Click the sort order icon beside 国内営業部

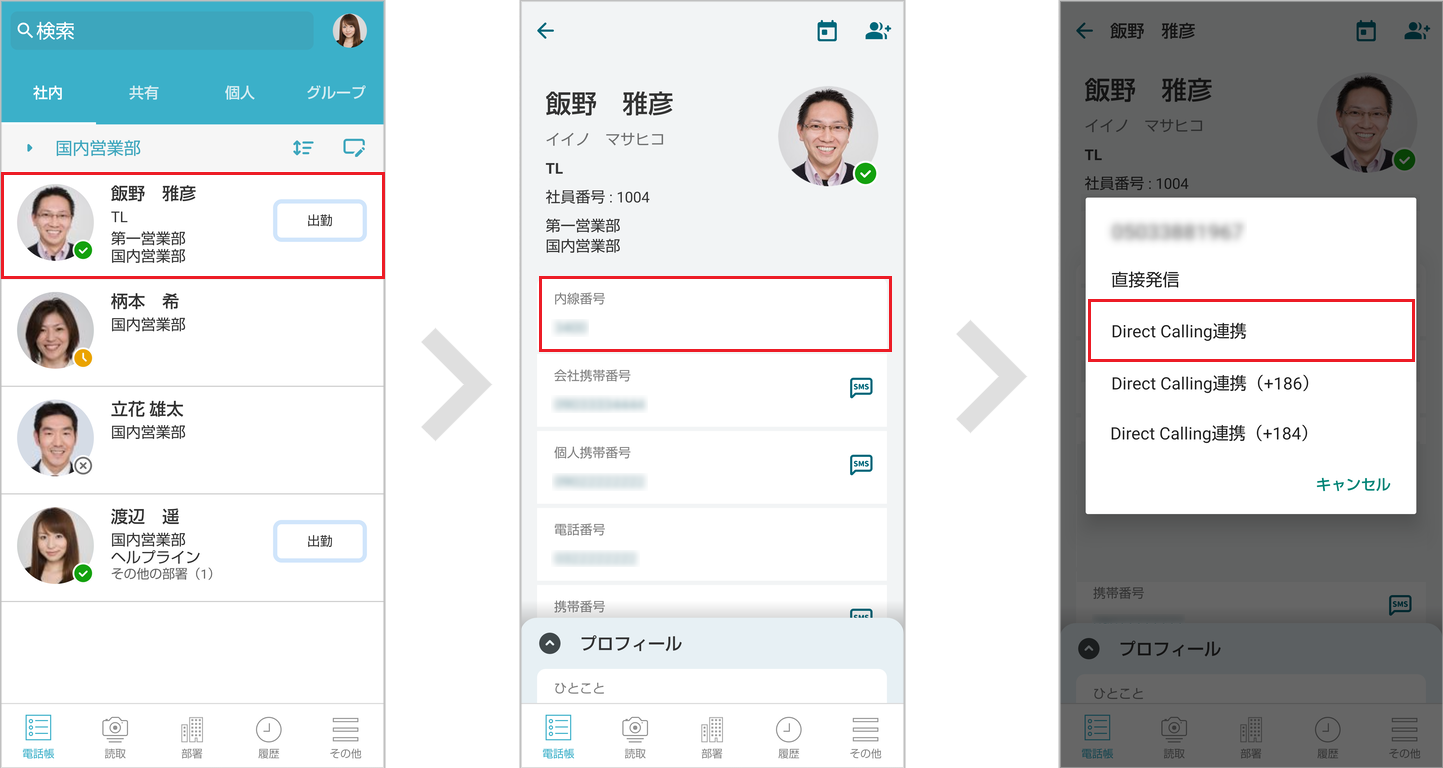303,148
